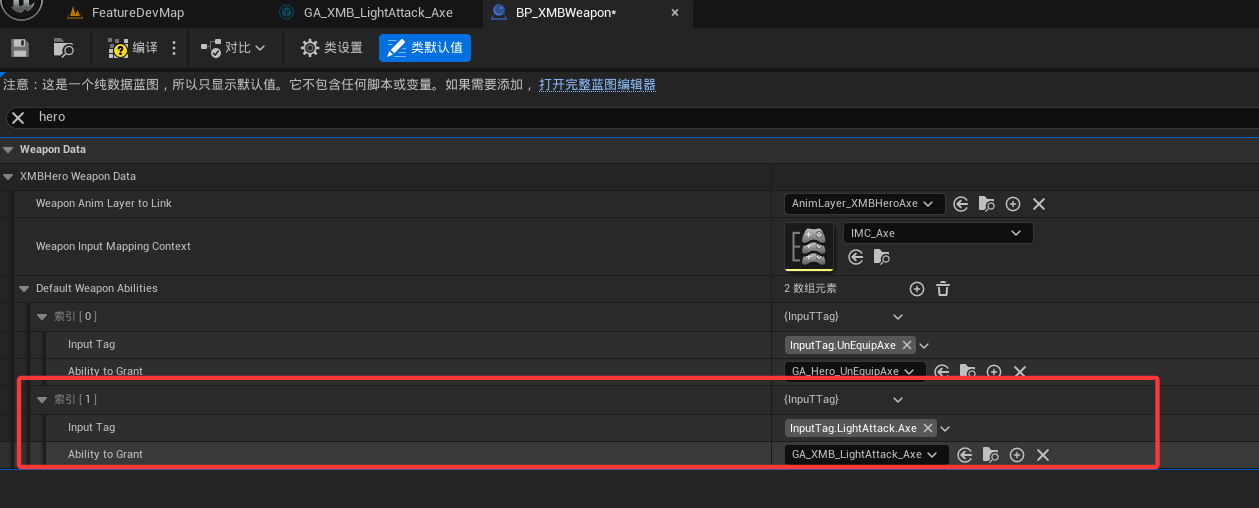Clear the 'hero' search text with X
This screenshot has height=508, width=1259.
18,117
